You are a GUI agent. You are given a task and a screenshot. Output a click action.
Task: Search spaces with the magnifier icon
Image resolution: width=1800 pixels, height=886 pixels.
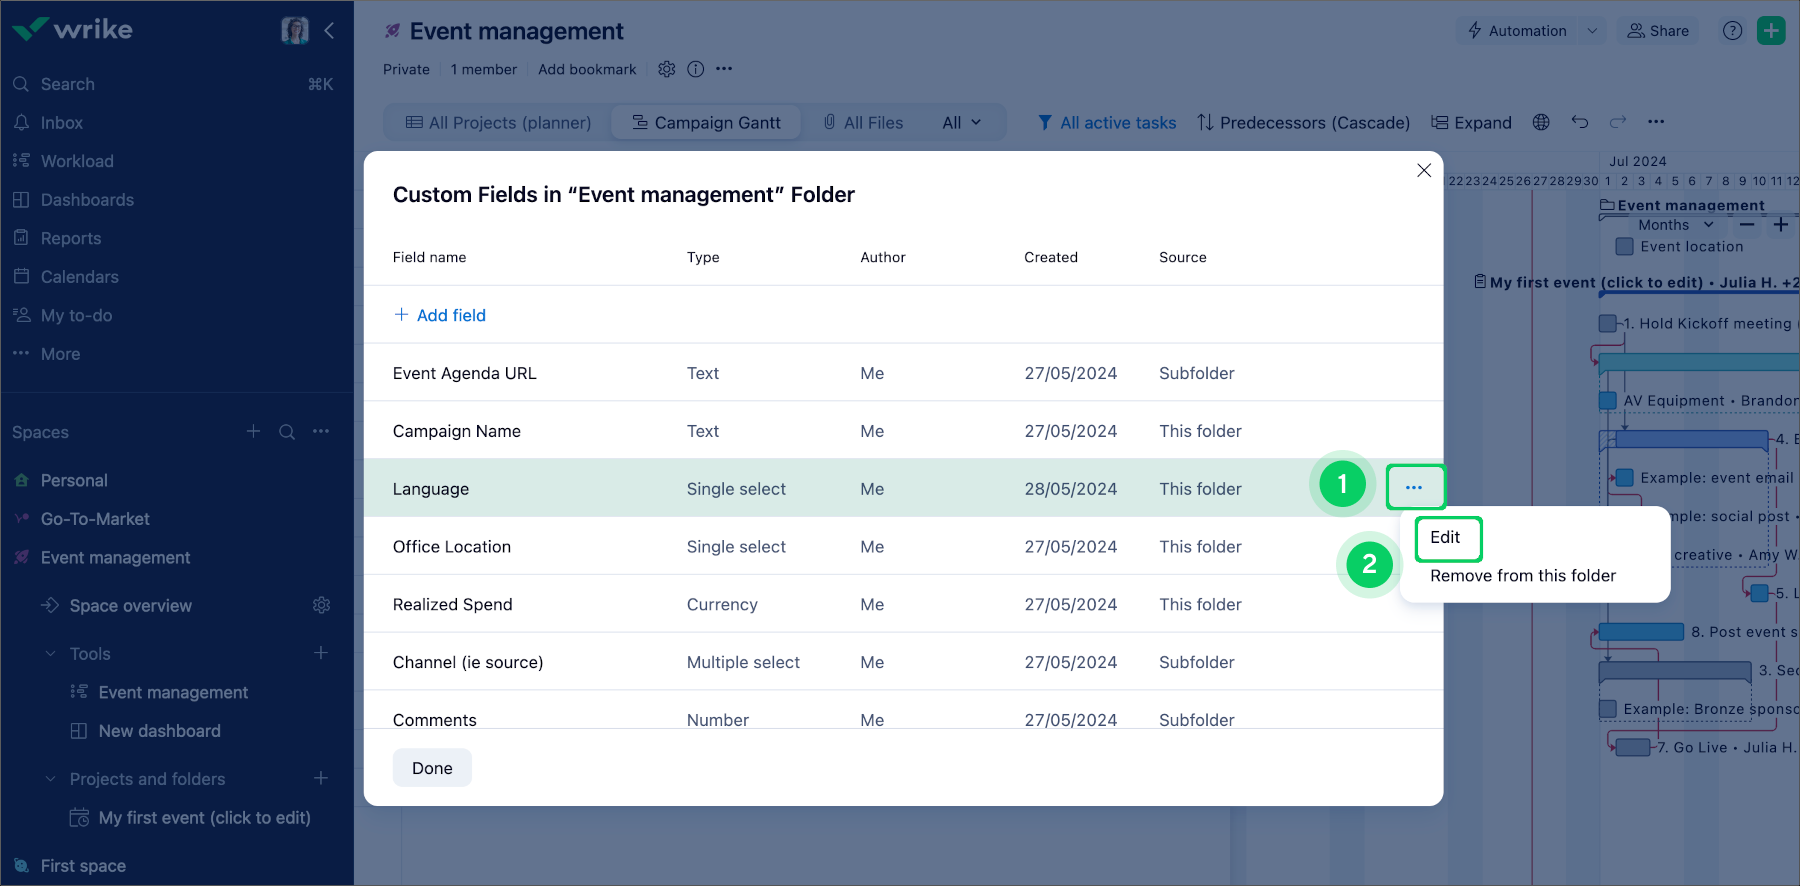coord(287,432)
